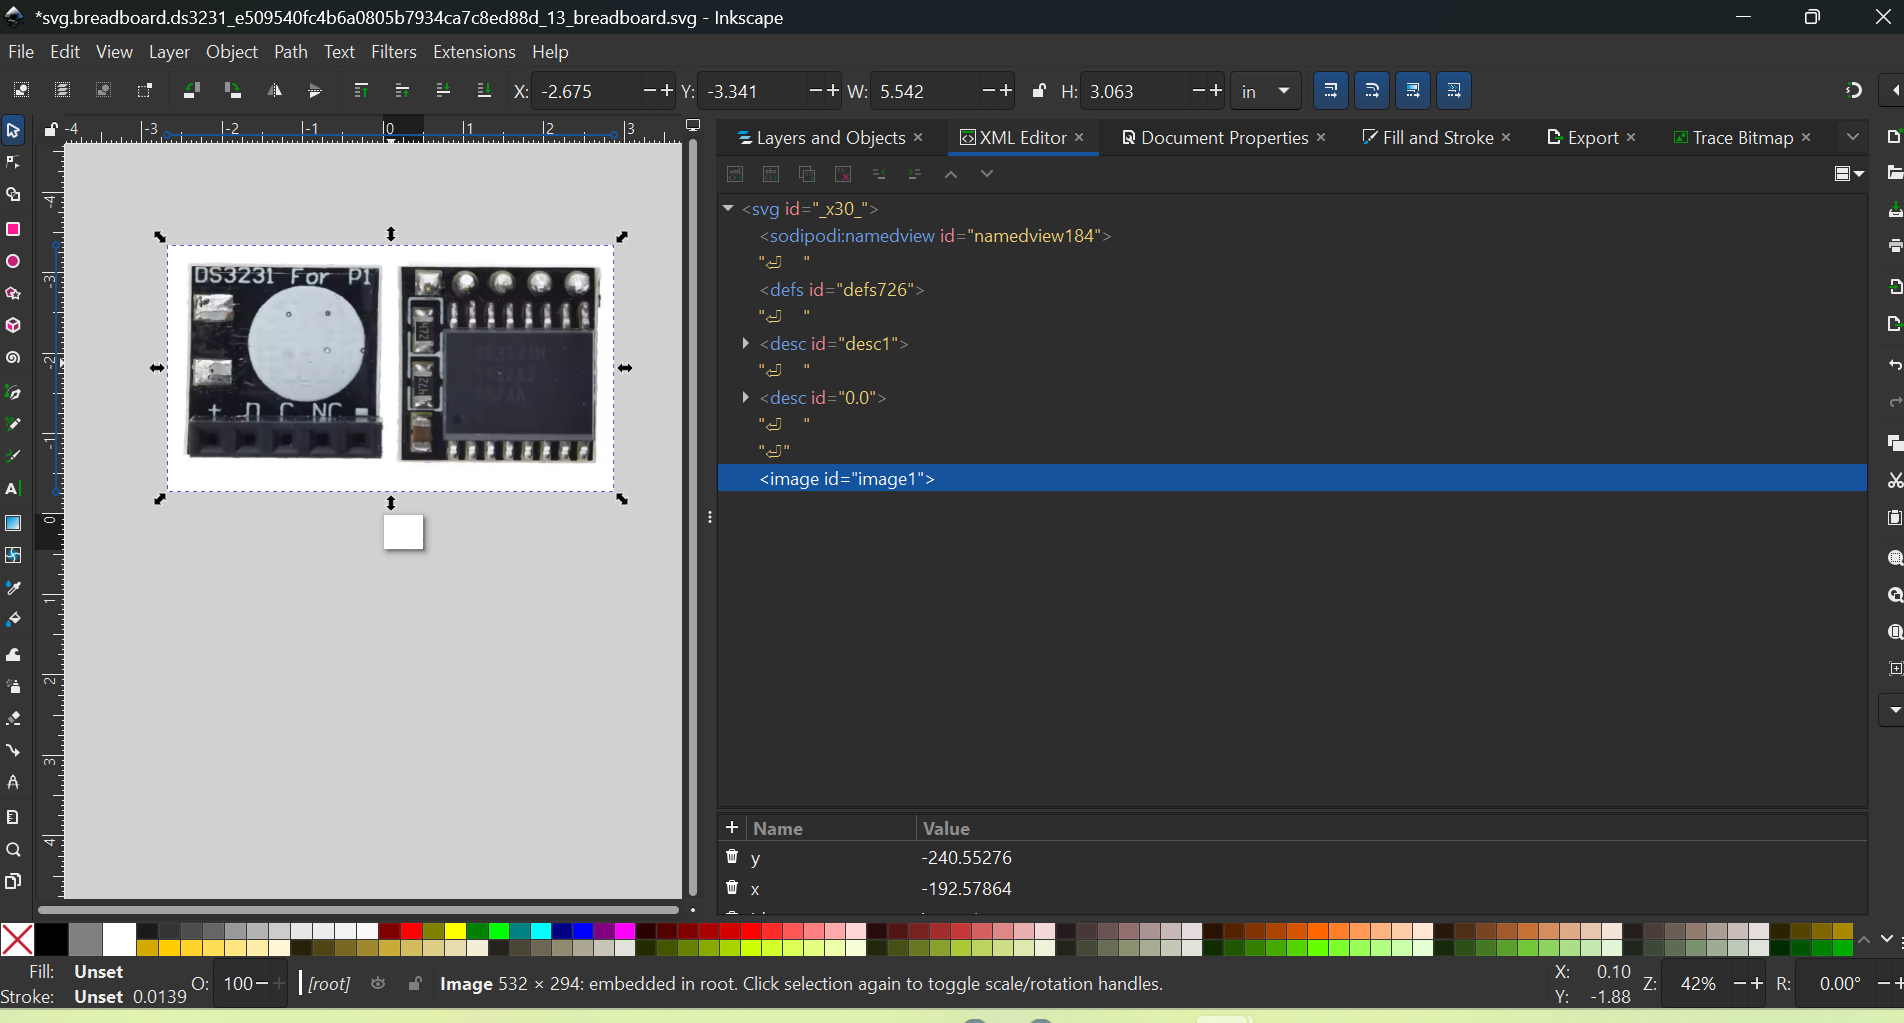Viewport: 1904px width, 1023px height.
Task: Flip selection horizontally
Action: [x=274, y=91]
